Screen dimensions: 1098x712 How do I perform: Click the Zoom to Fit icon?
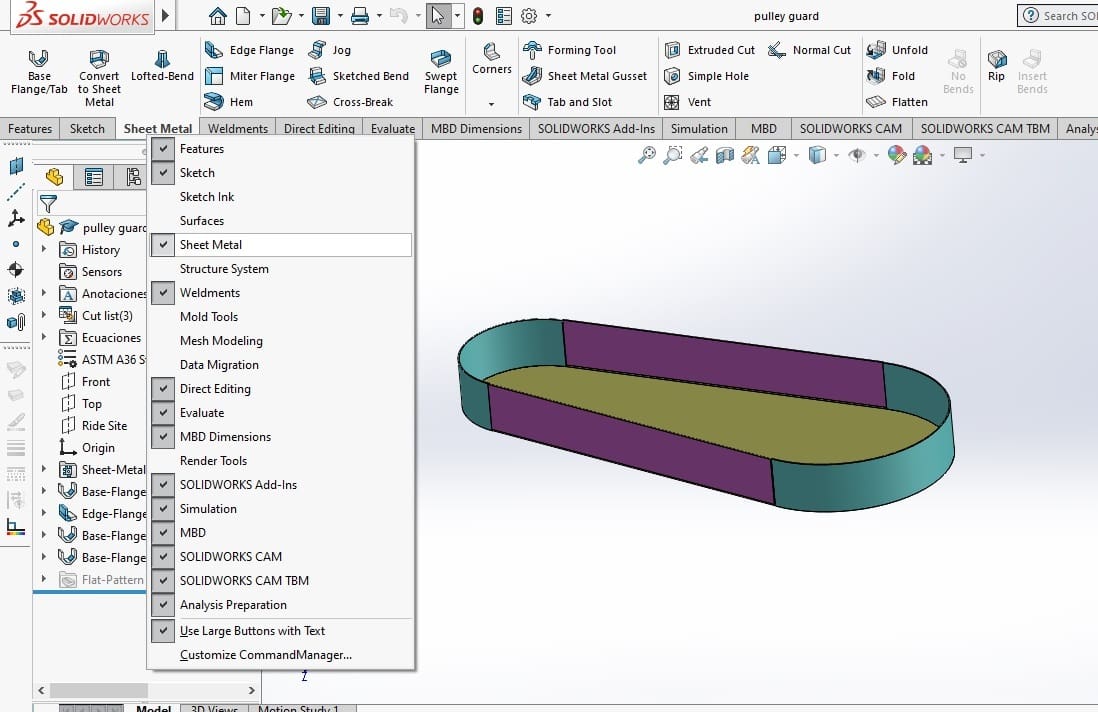646,155
